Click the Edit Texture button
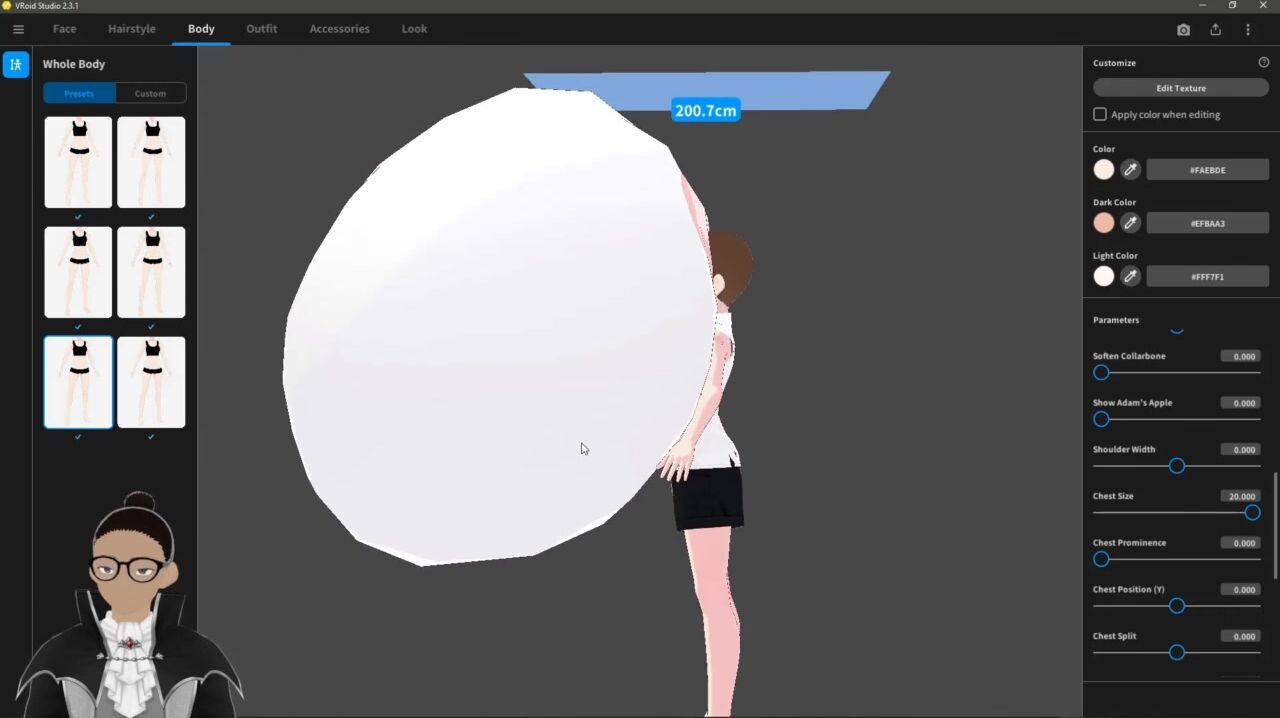1280x718 pixels. 1180,88
